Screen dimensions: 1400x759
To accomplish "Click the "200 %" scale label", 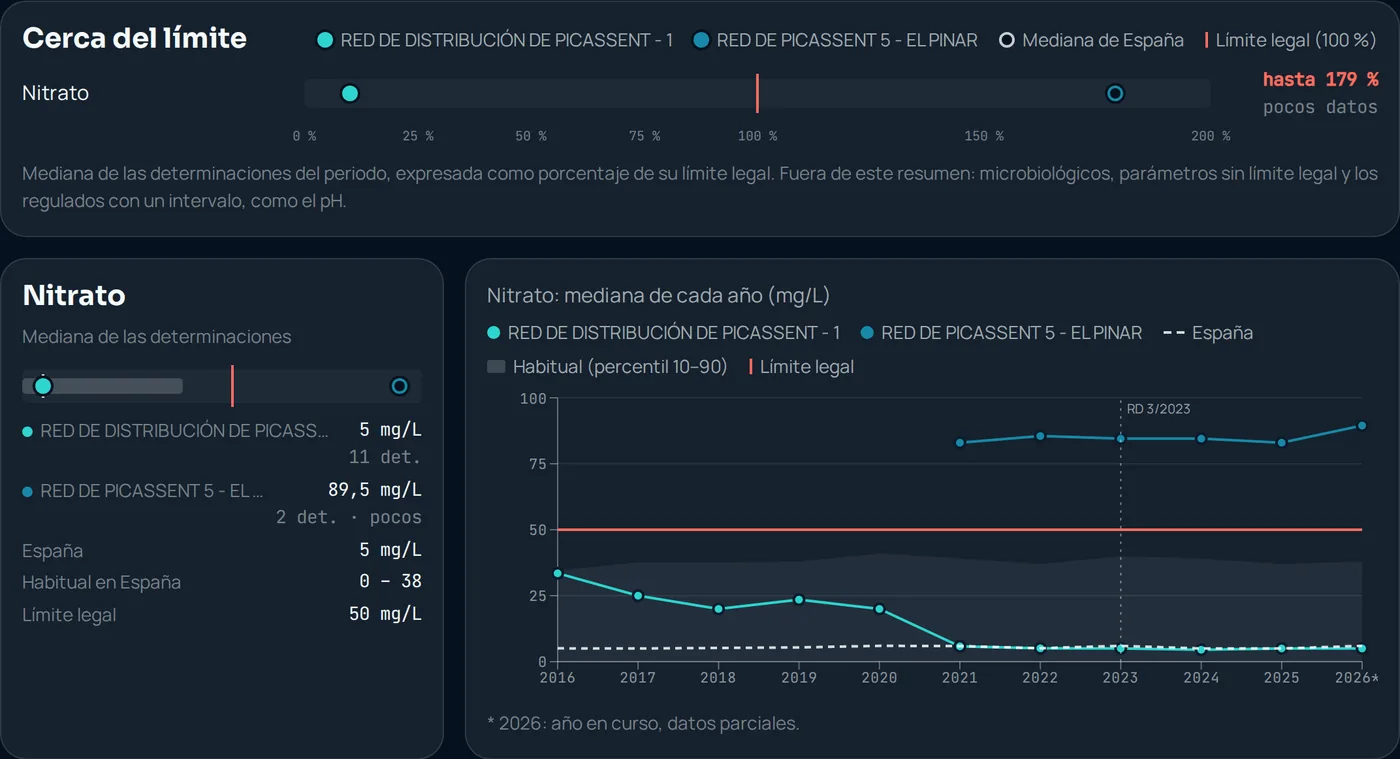I will (x=1210, y=136).
